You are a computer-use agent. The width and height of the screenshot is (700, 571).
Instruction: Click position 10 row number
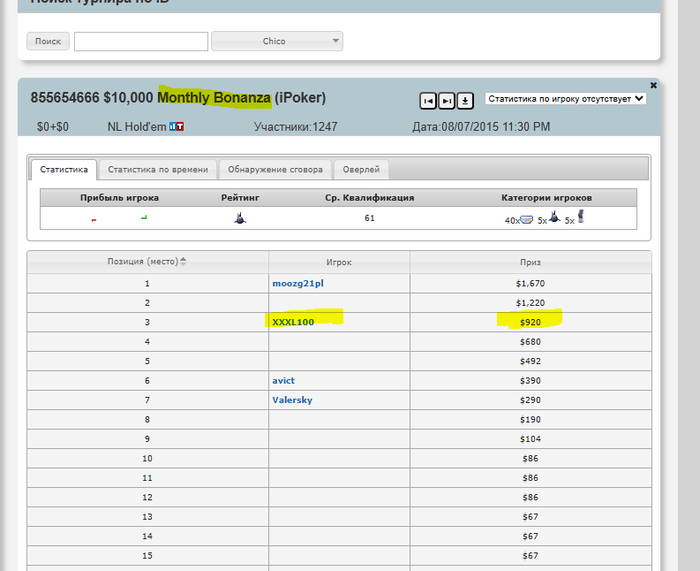[x=147, y=458]
